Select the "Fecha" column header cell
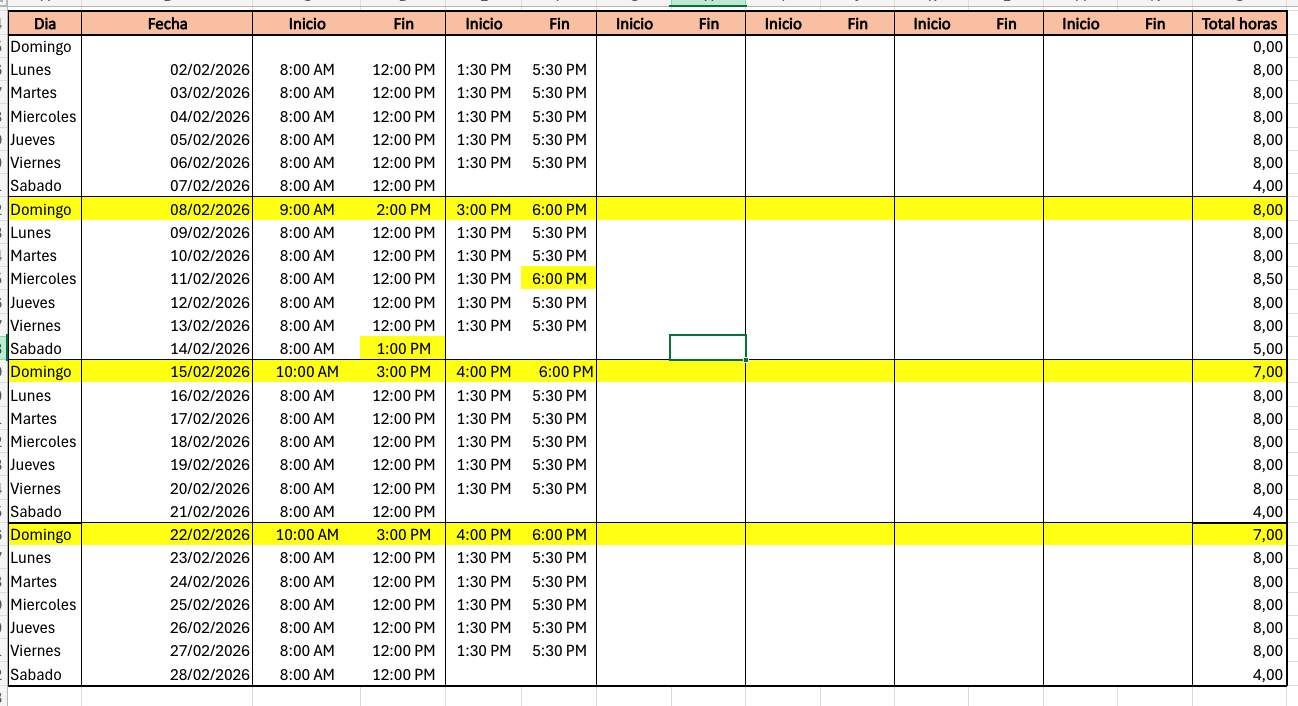 [x=167, y=23]
